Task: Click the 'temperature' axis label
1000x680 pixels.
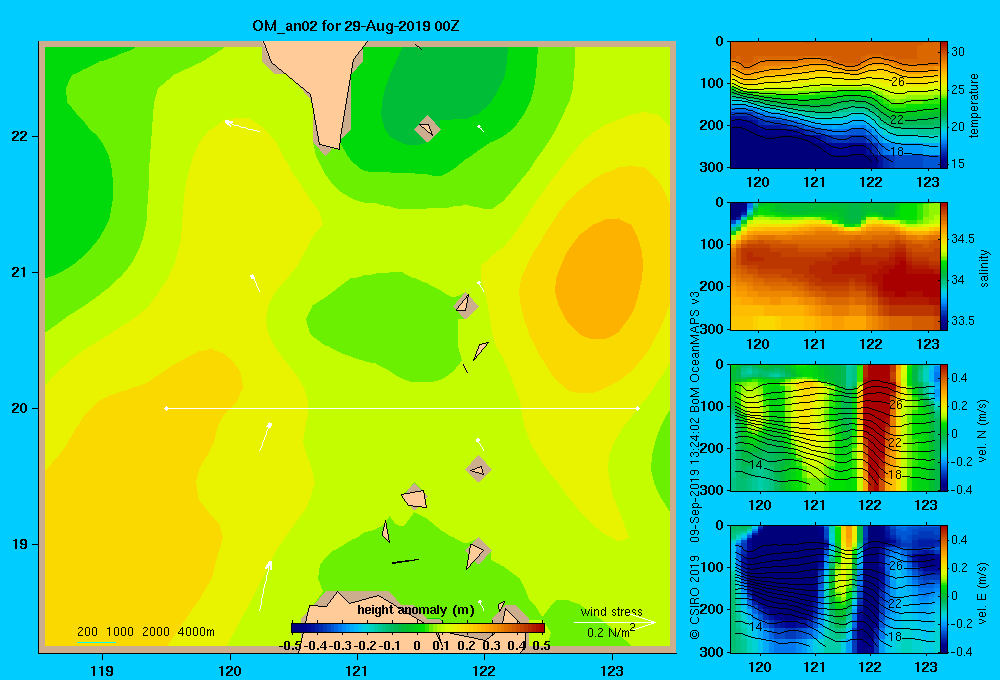Action: click(x=974, y=105)
